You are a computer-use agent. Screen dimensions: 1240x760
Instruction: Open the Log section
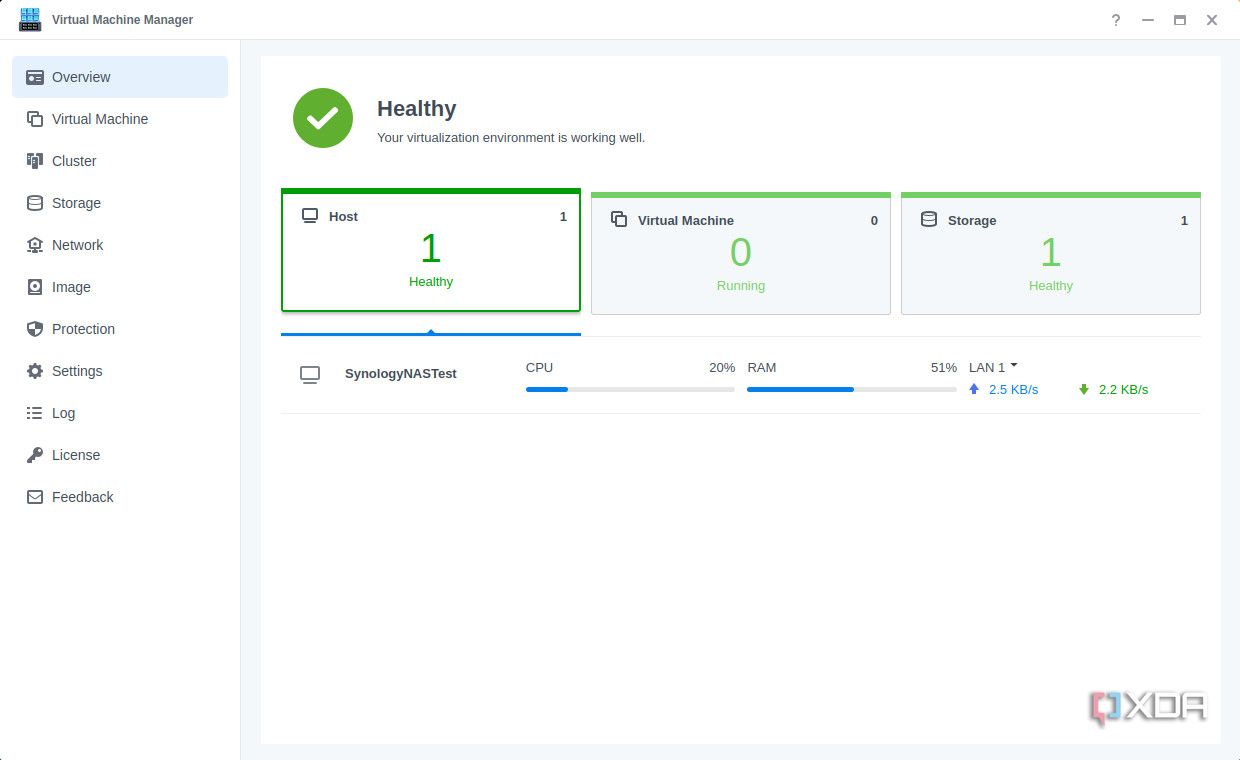[62, 413]
